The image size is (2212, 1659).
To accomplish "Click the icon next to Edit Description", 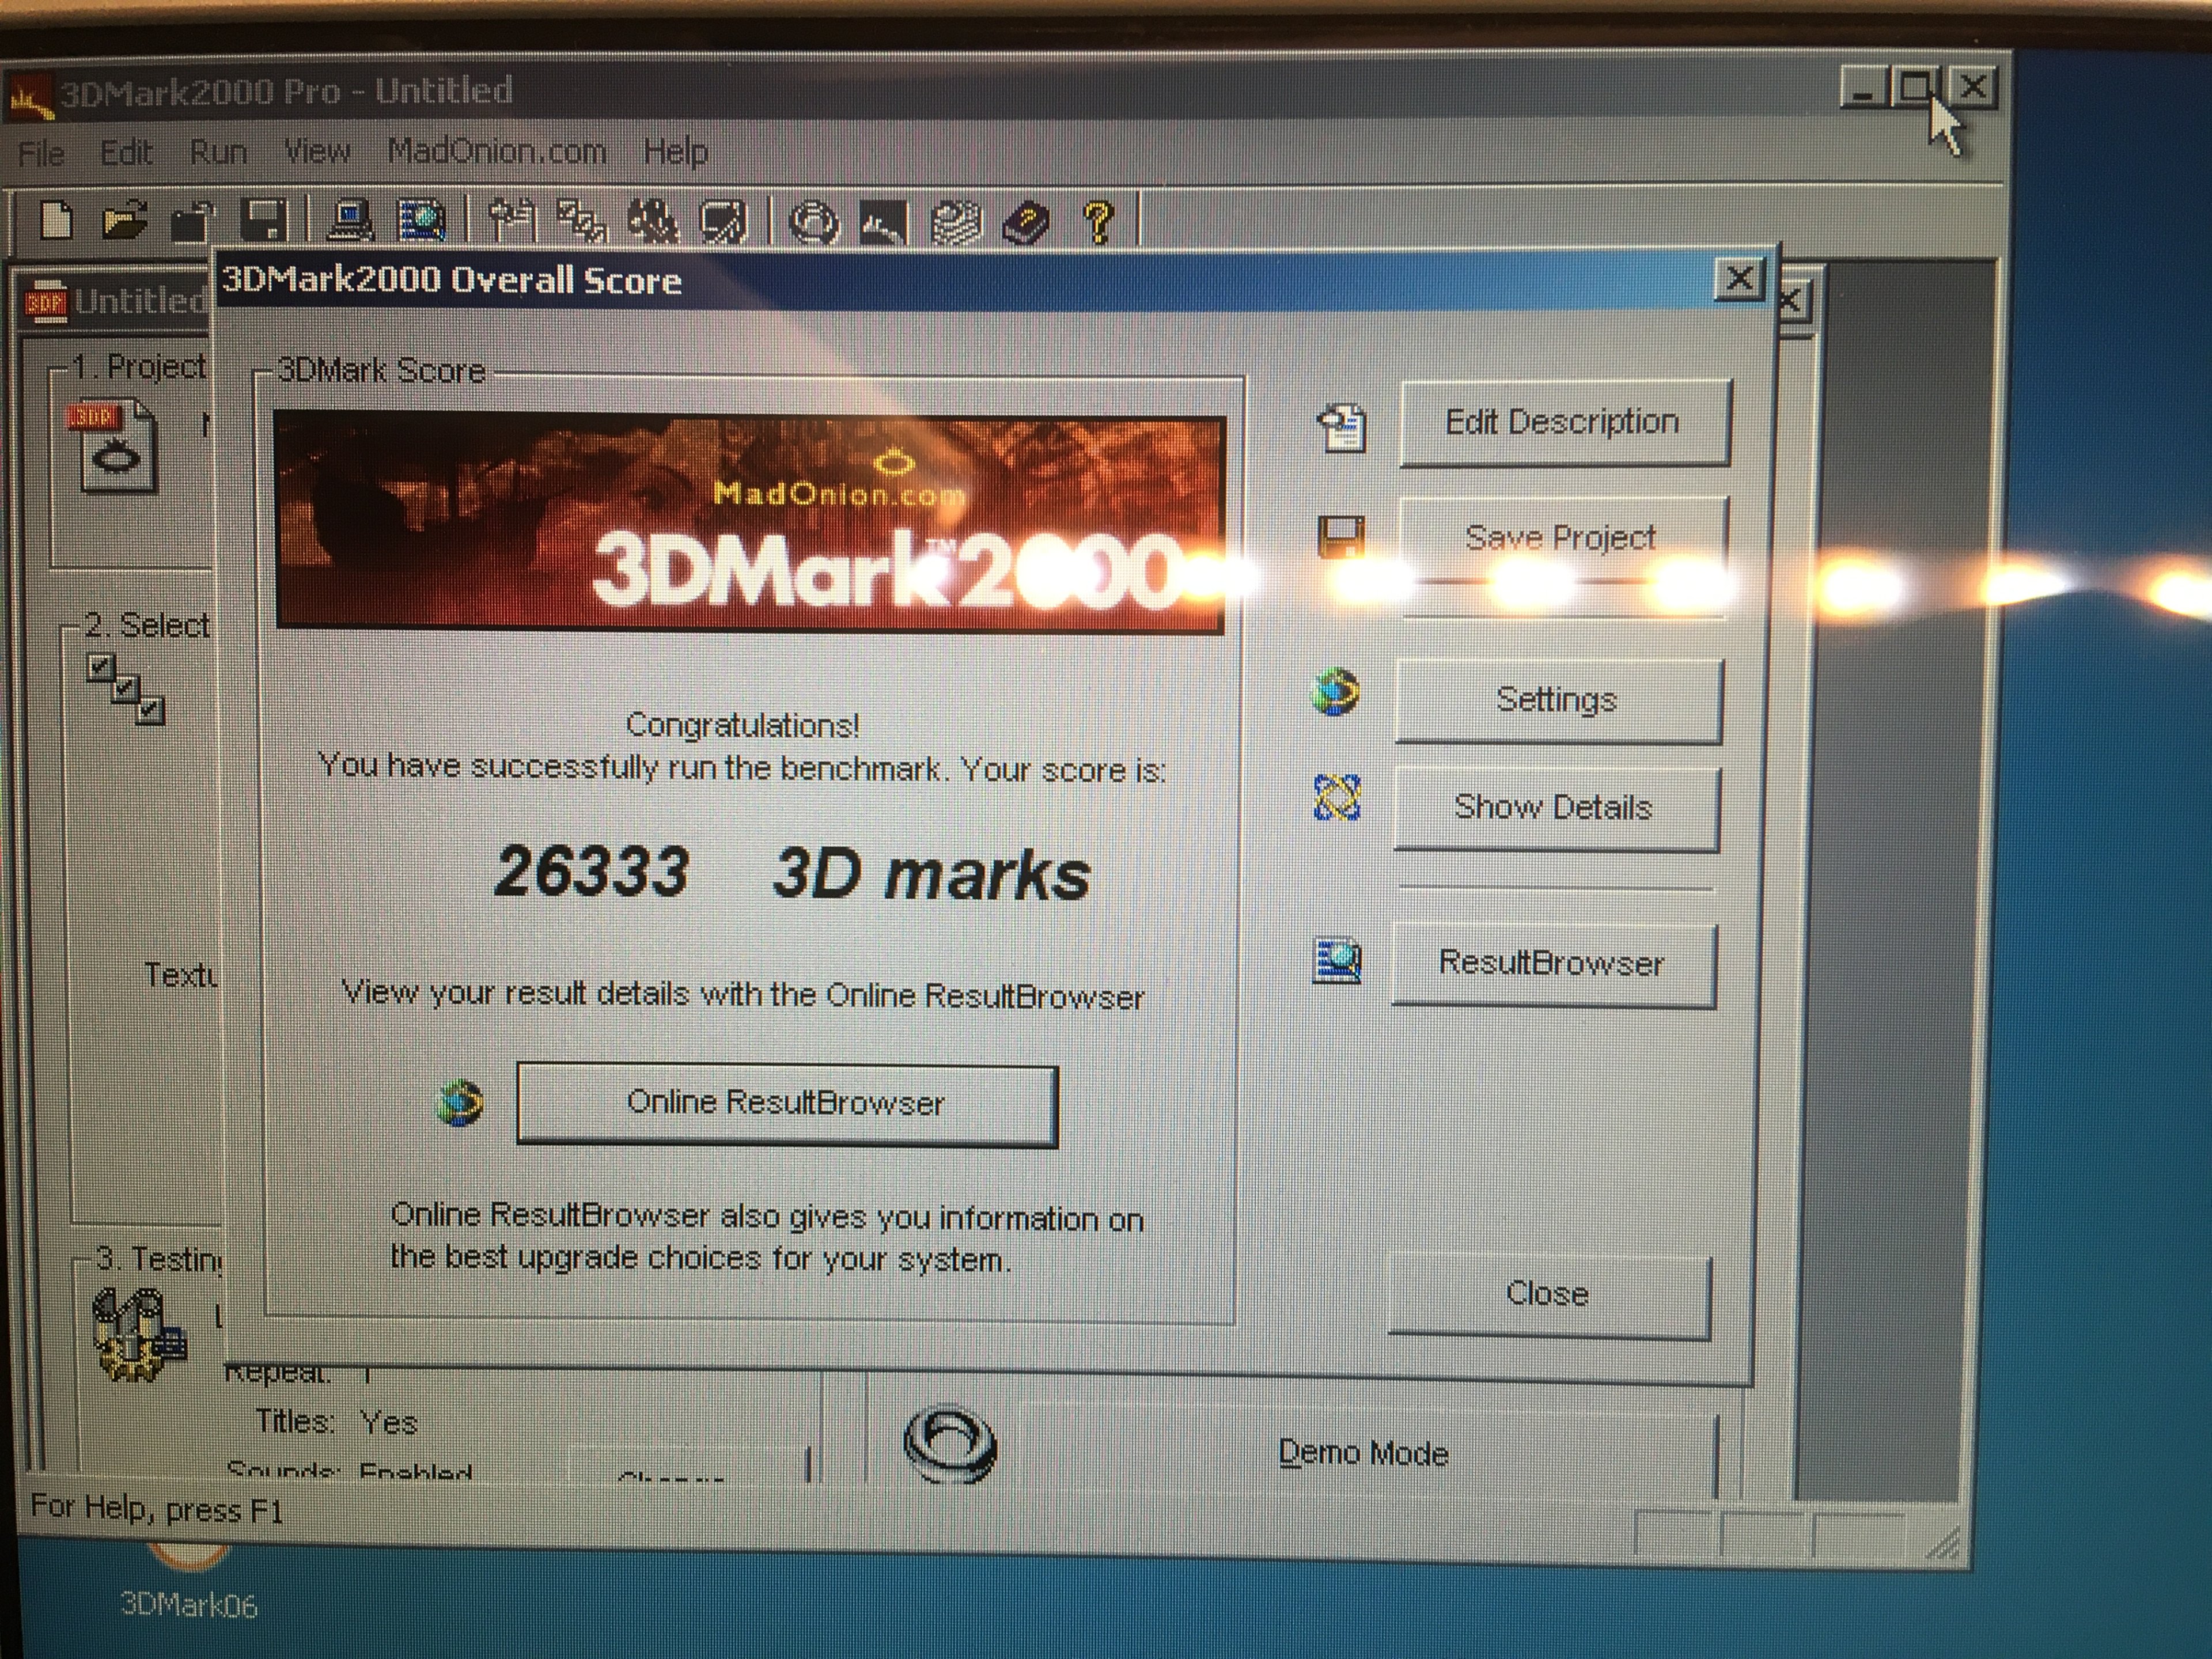I will (x=1341, y=427).
